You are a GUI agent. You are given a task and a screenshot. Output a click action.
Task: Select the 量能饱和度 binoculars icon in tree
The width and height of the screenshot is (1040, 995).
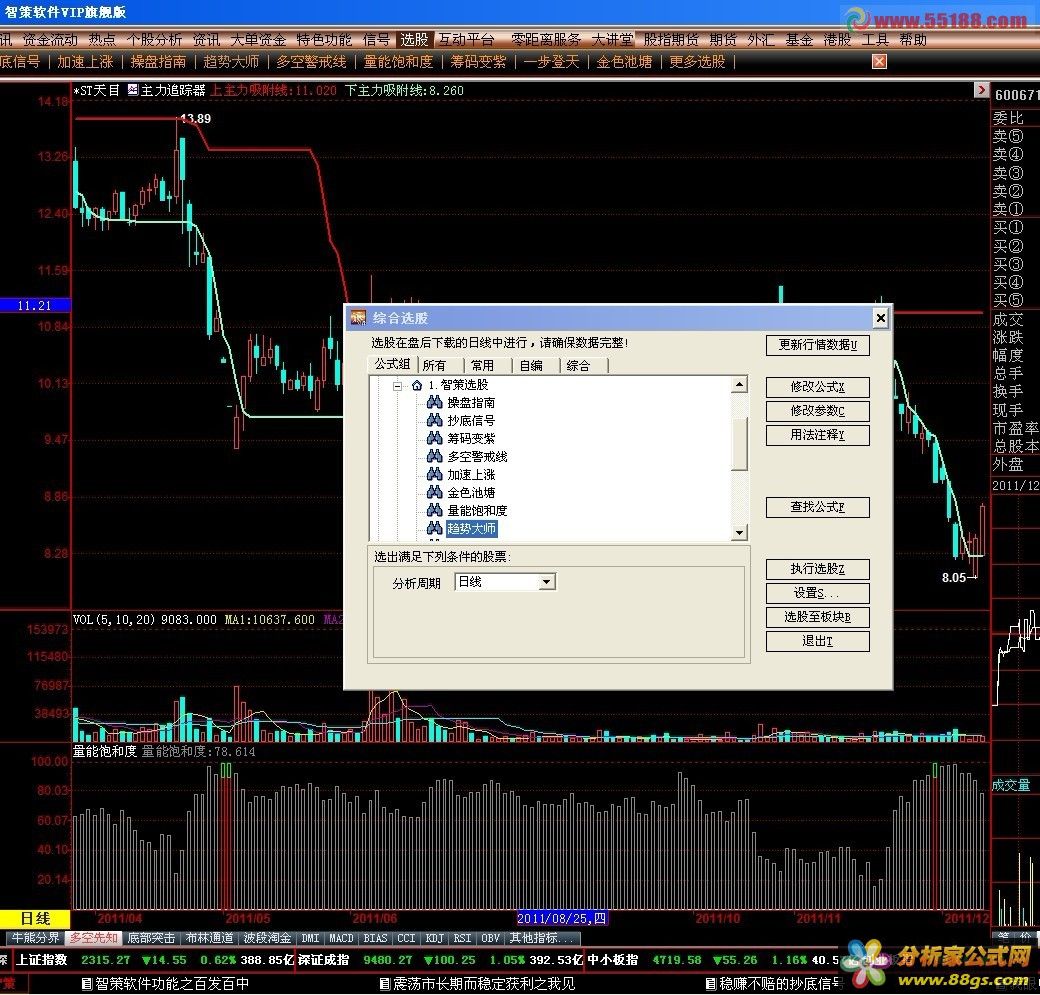pyautogui.click(x=434, y=509)
